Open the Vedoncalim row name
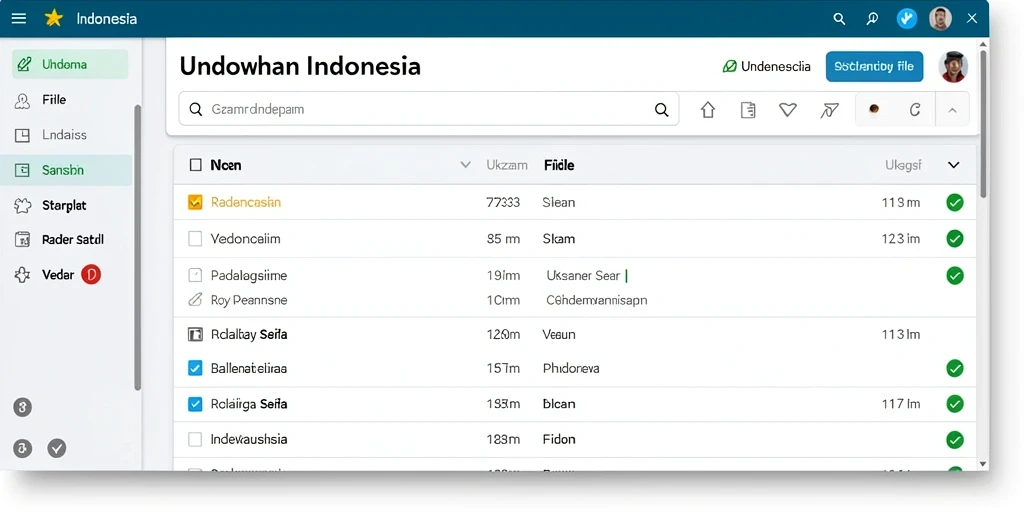 tap(246, 239)
